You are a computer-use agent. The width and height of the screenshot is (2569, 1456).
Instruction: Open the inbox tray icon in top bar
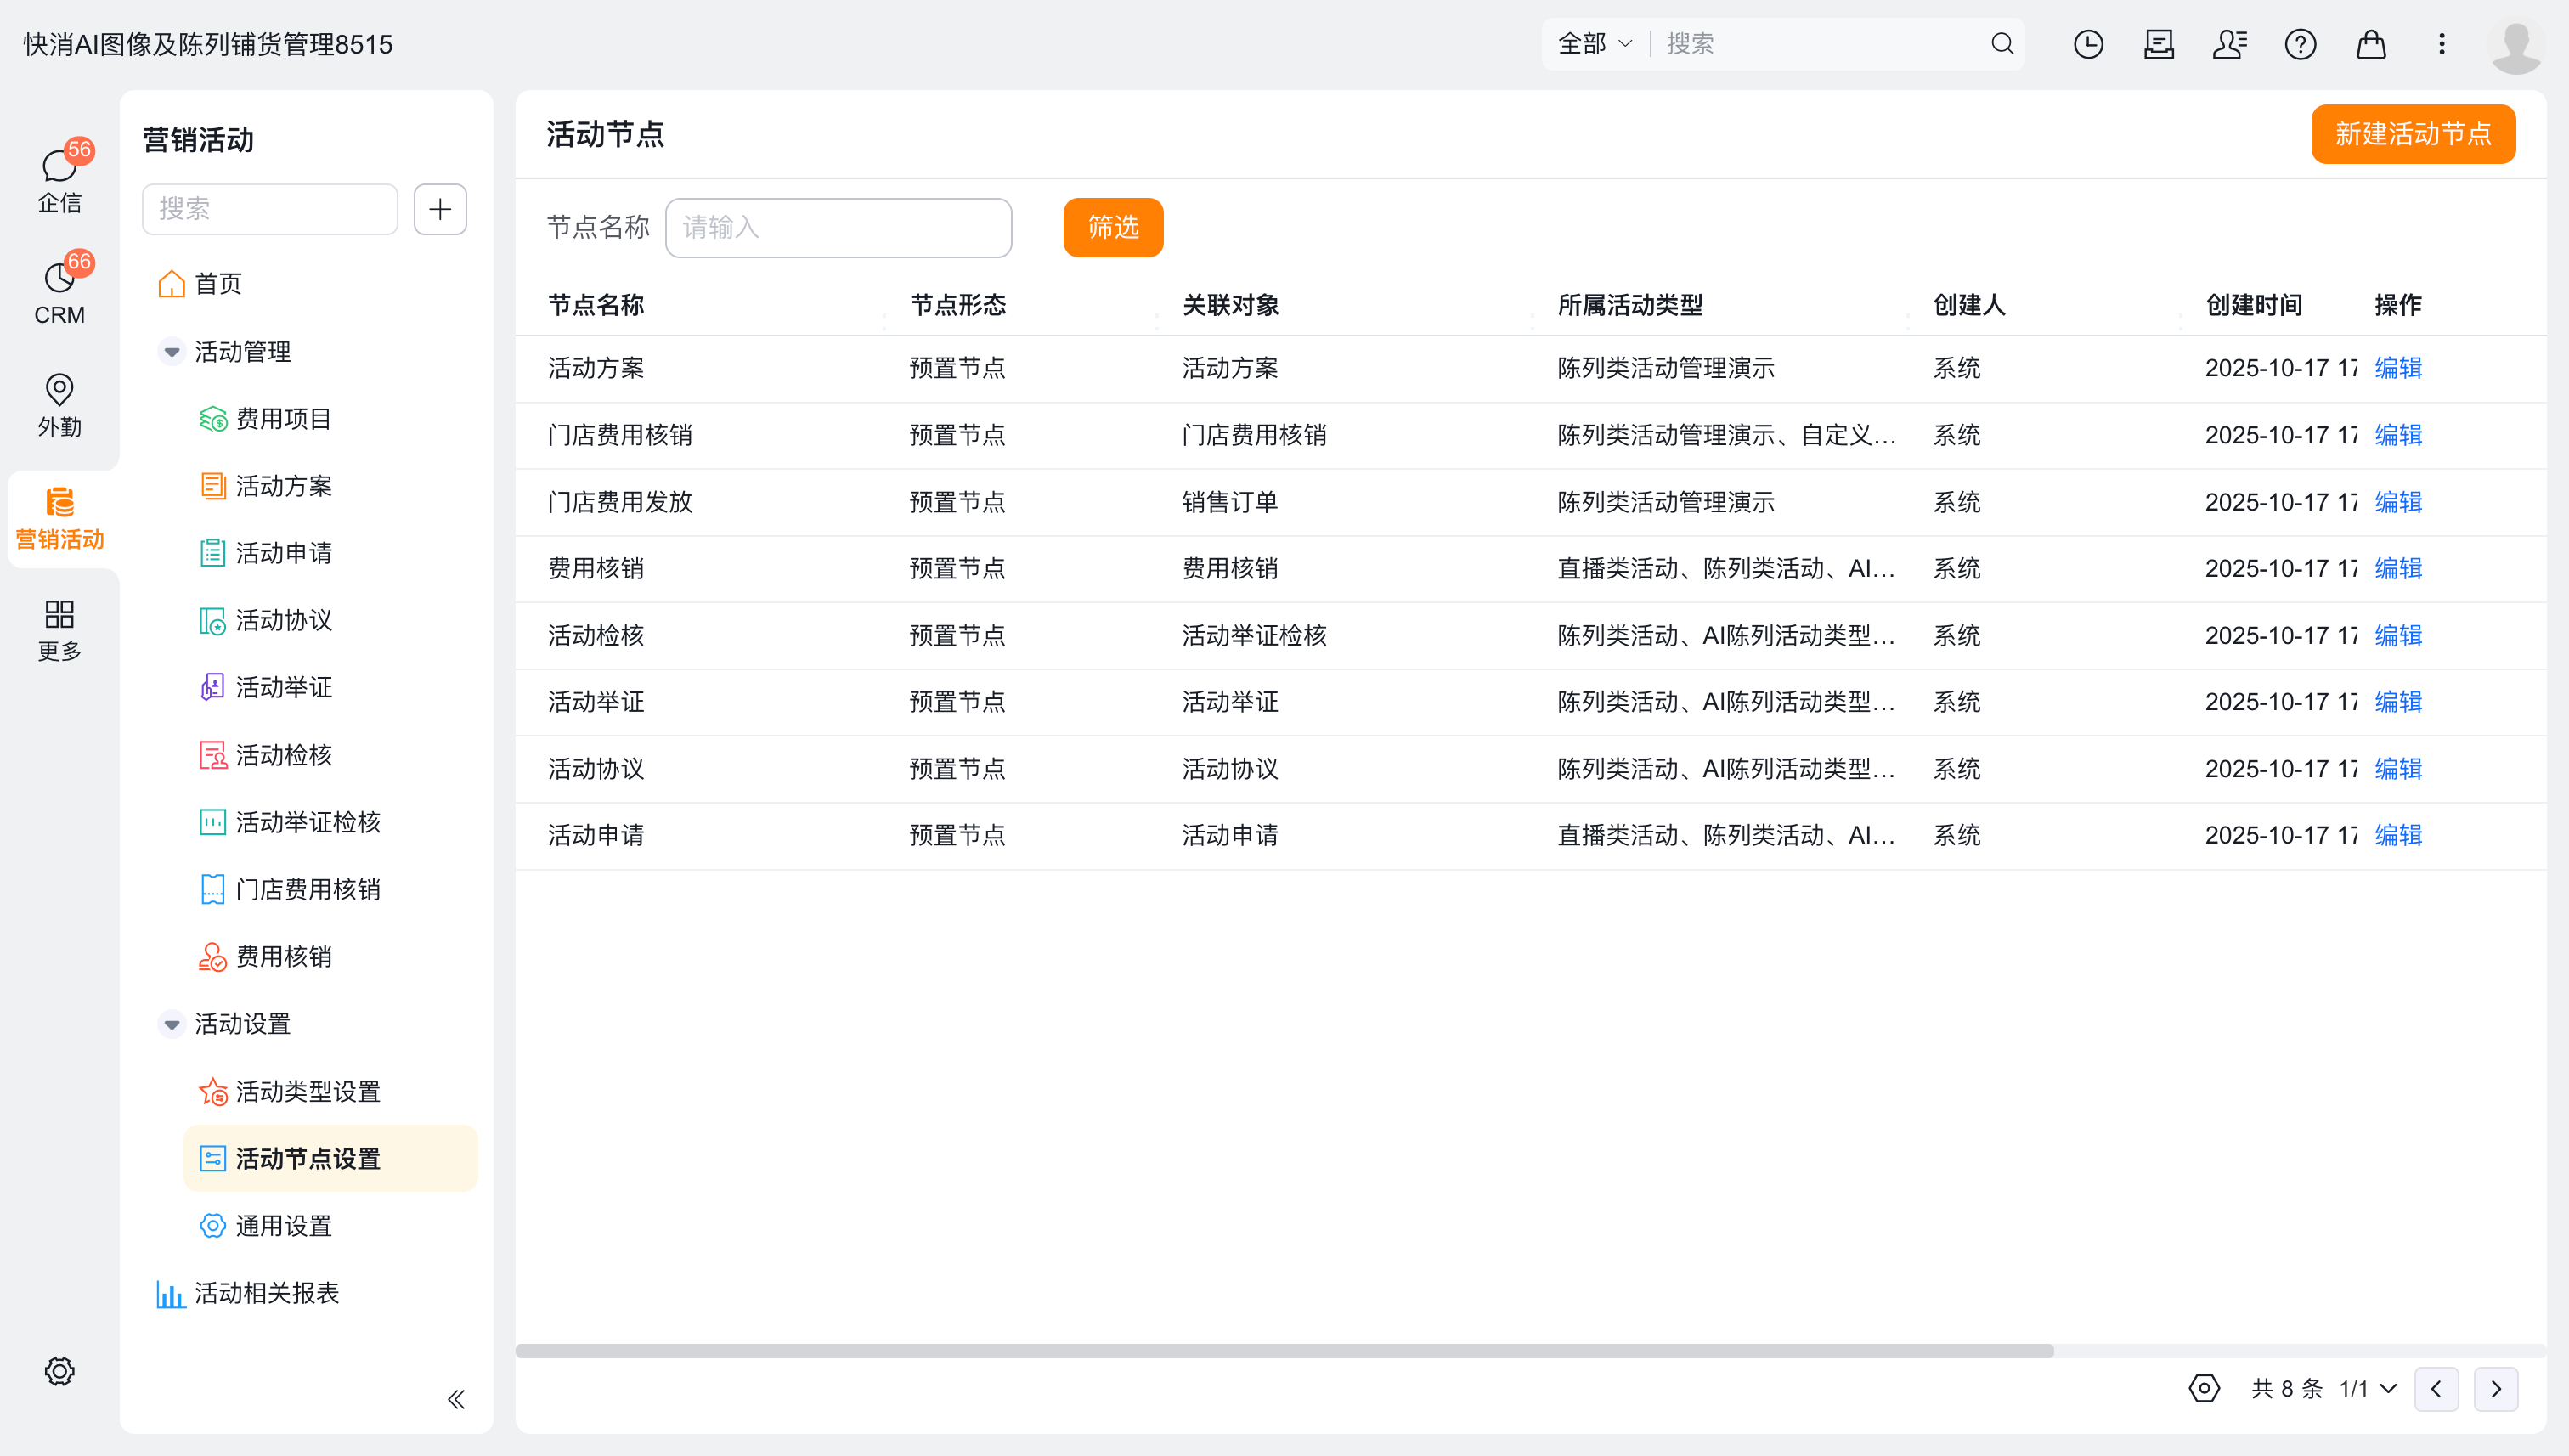(2159, 44)
